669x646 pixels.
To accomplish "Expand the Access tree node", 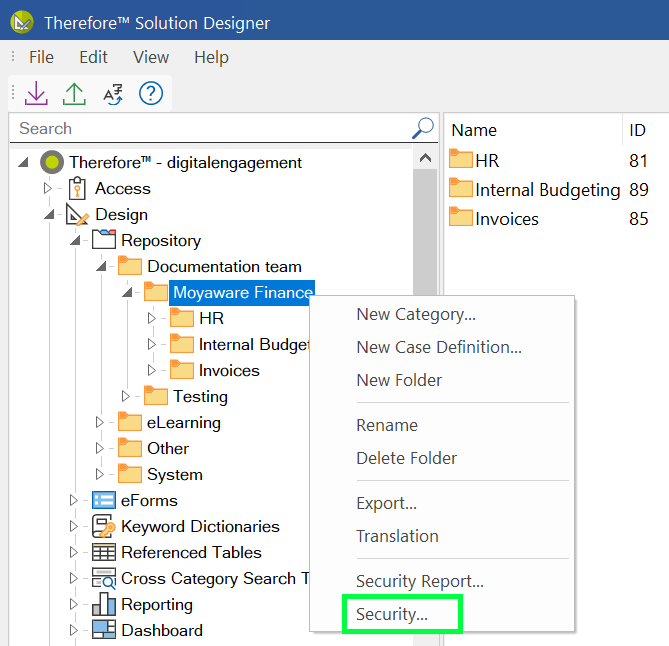I will tap(47, 189).
